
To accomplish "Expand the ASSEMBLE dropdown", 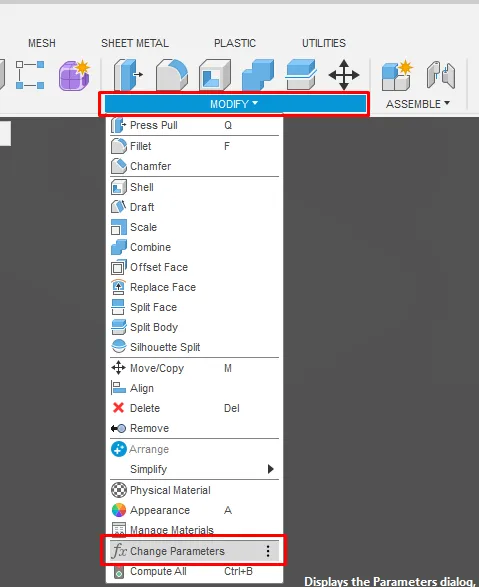I will coord(418,104).
